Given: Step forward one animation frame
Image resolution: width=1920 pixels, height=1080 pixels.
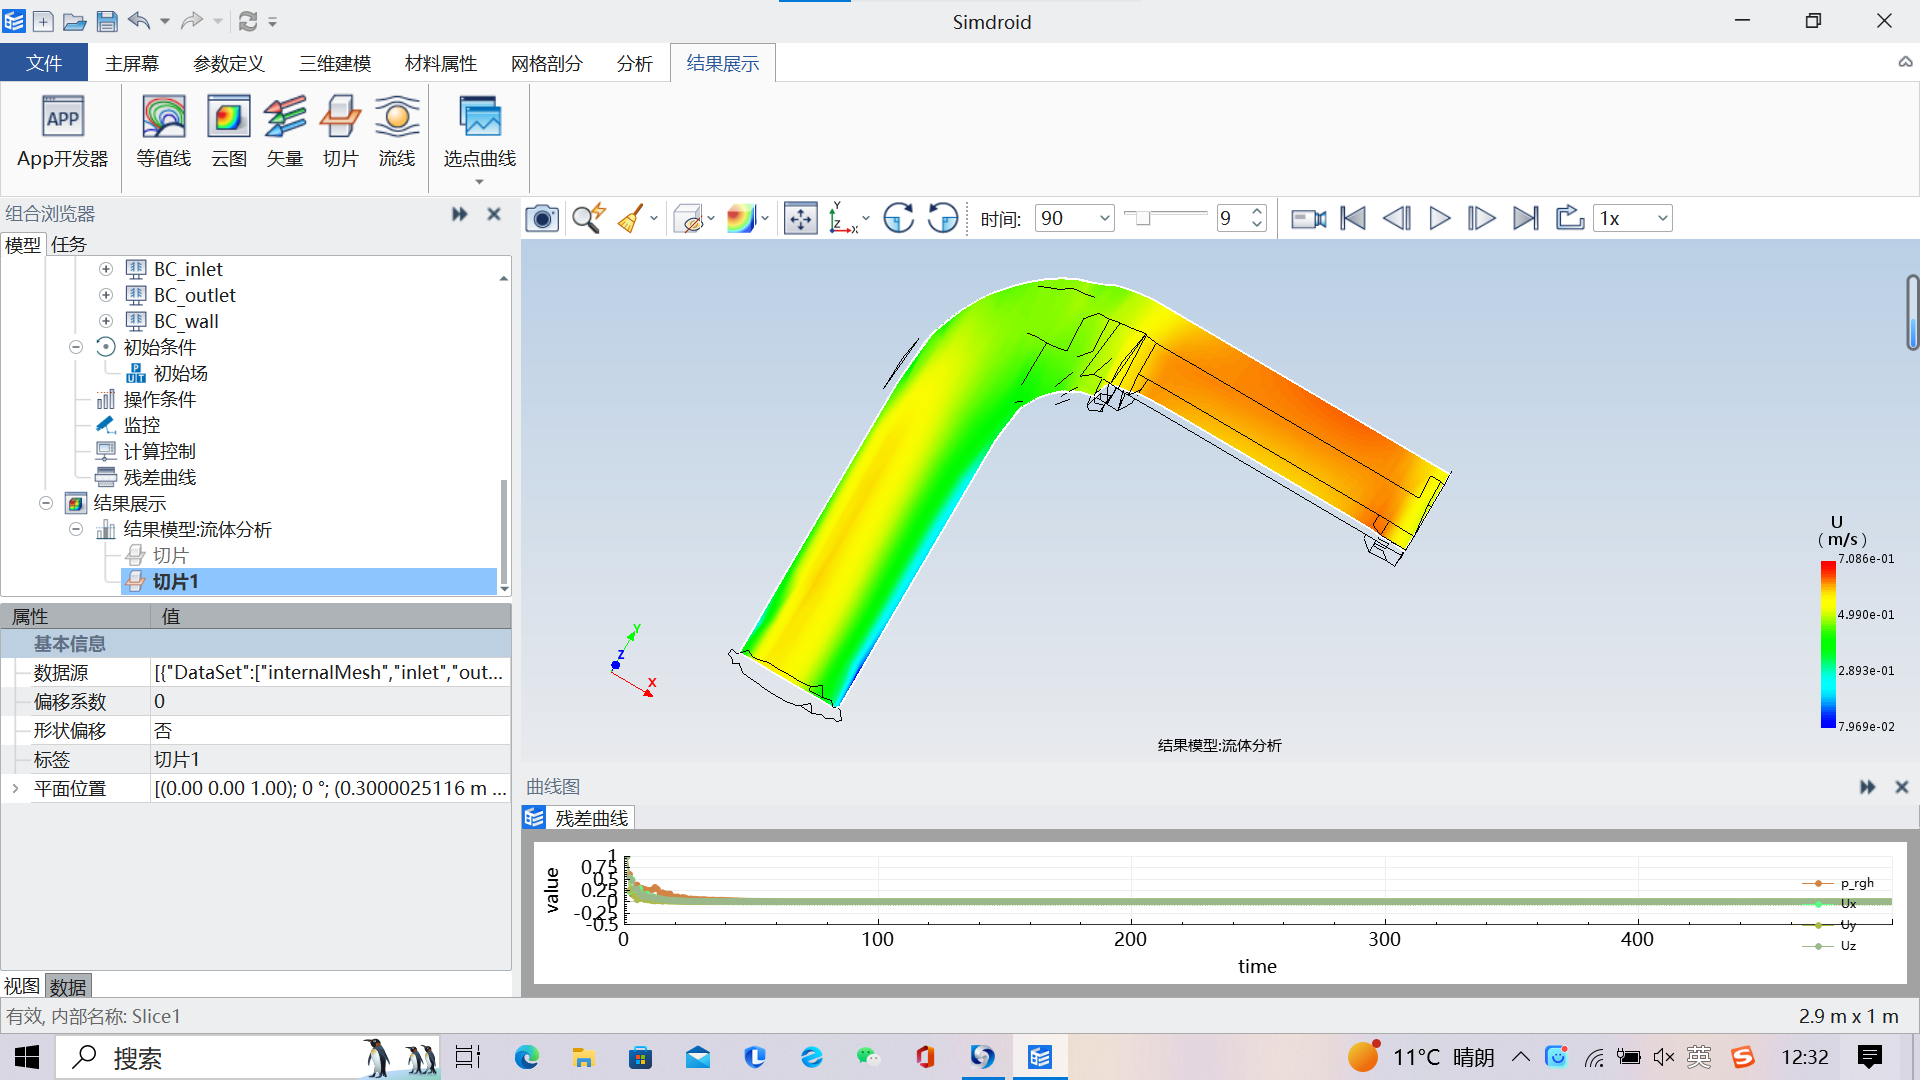Looking at the screenshot, I should click(x=1482, y=218).
